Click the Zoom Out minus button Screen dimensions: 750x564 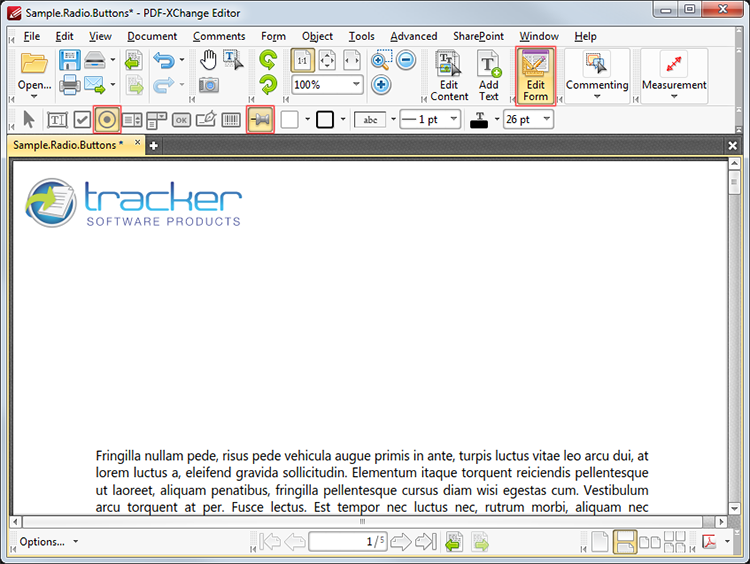[x=406, y=60]
